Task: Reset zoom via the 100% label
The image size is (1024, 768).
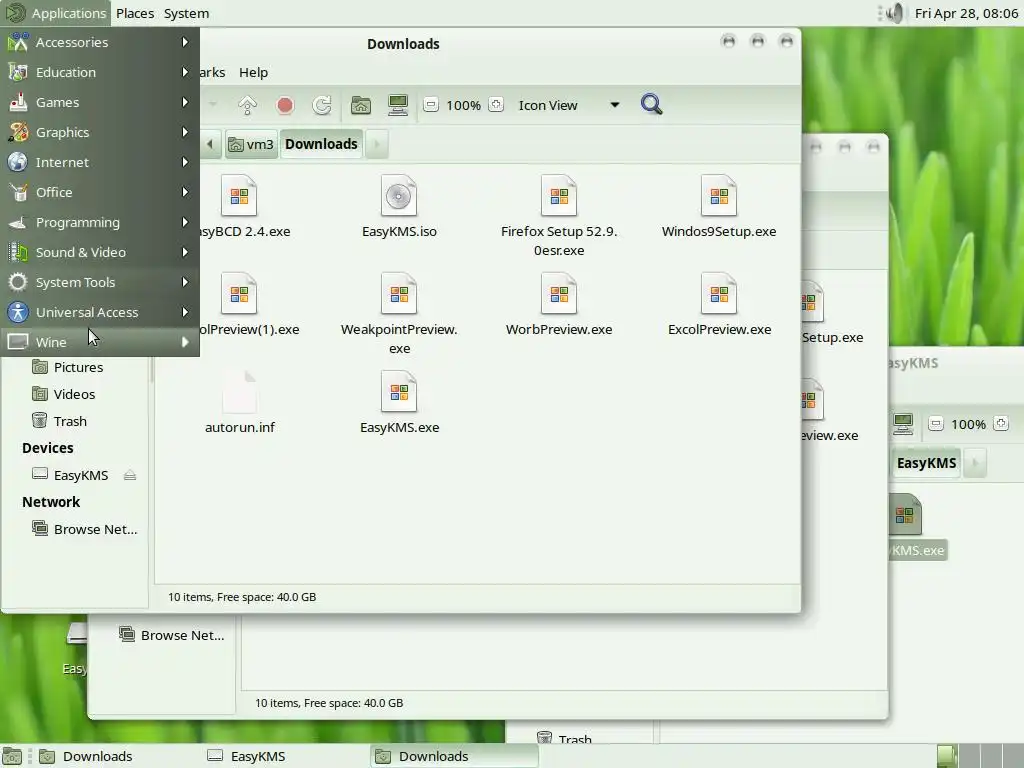Action: coord(464,105)
